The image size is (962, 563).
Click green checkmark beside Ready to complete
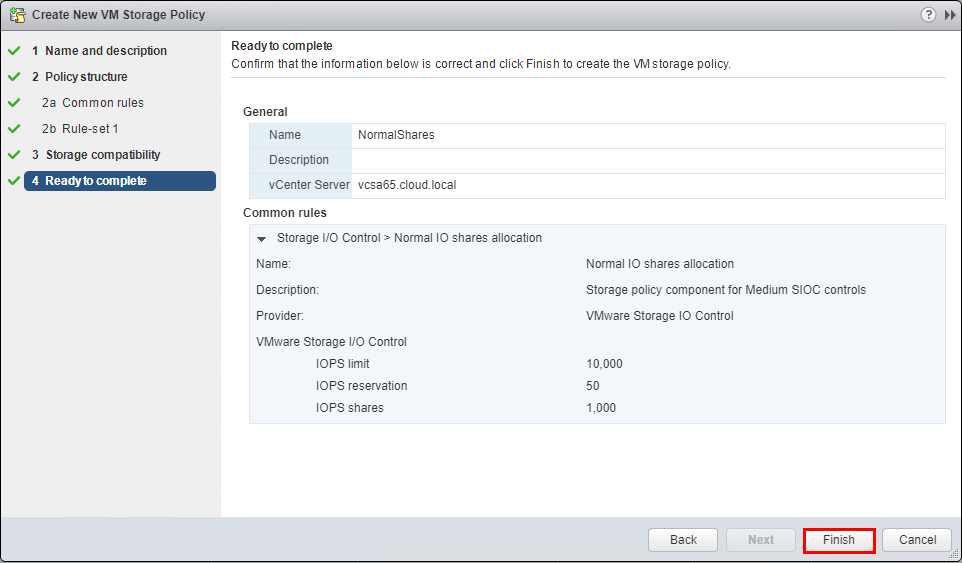click(x=14, y=181)
